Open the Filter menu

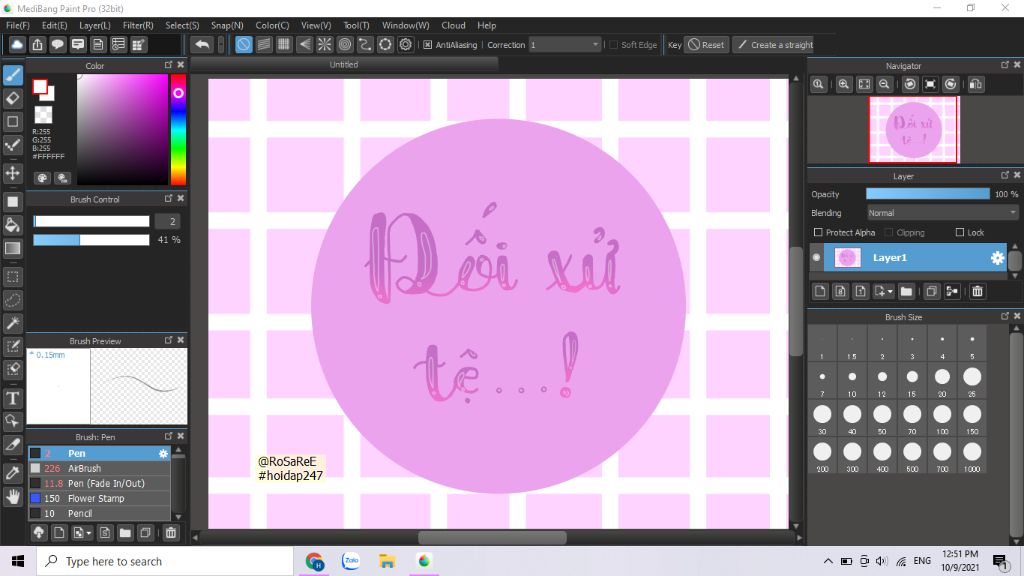click(138, 25)
